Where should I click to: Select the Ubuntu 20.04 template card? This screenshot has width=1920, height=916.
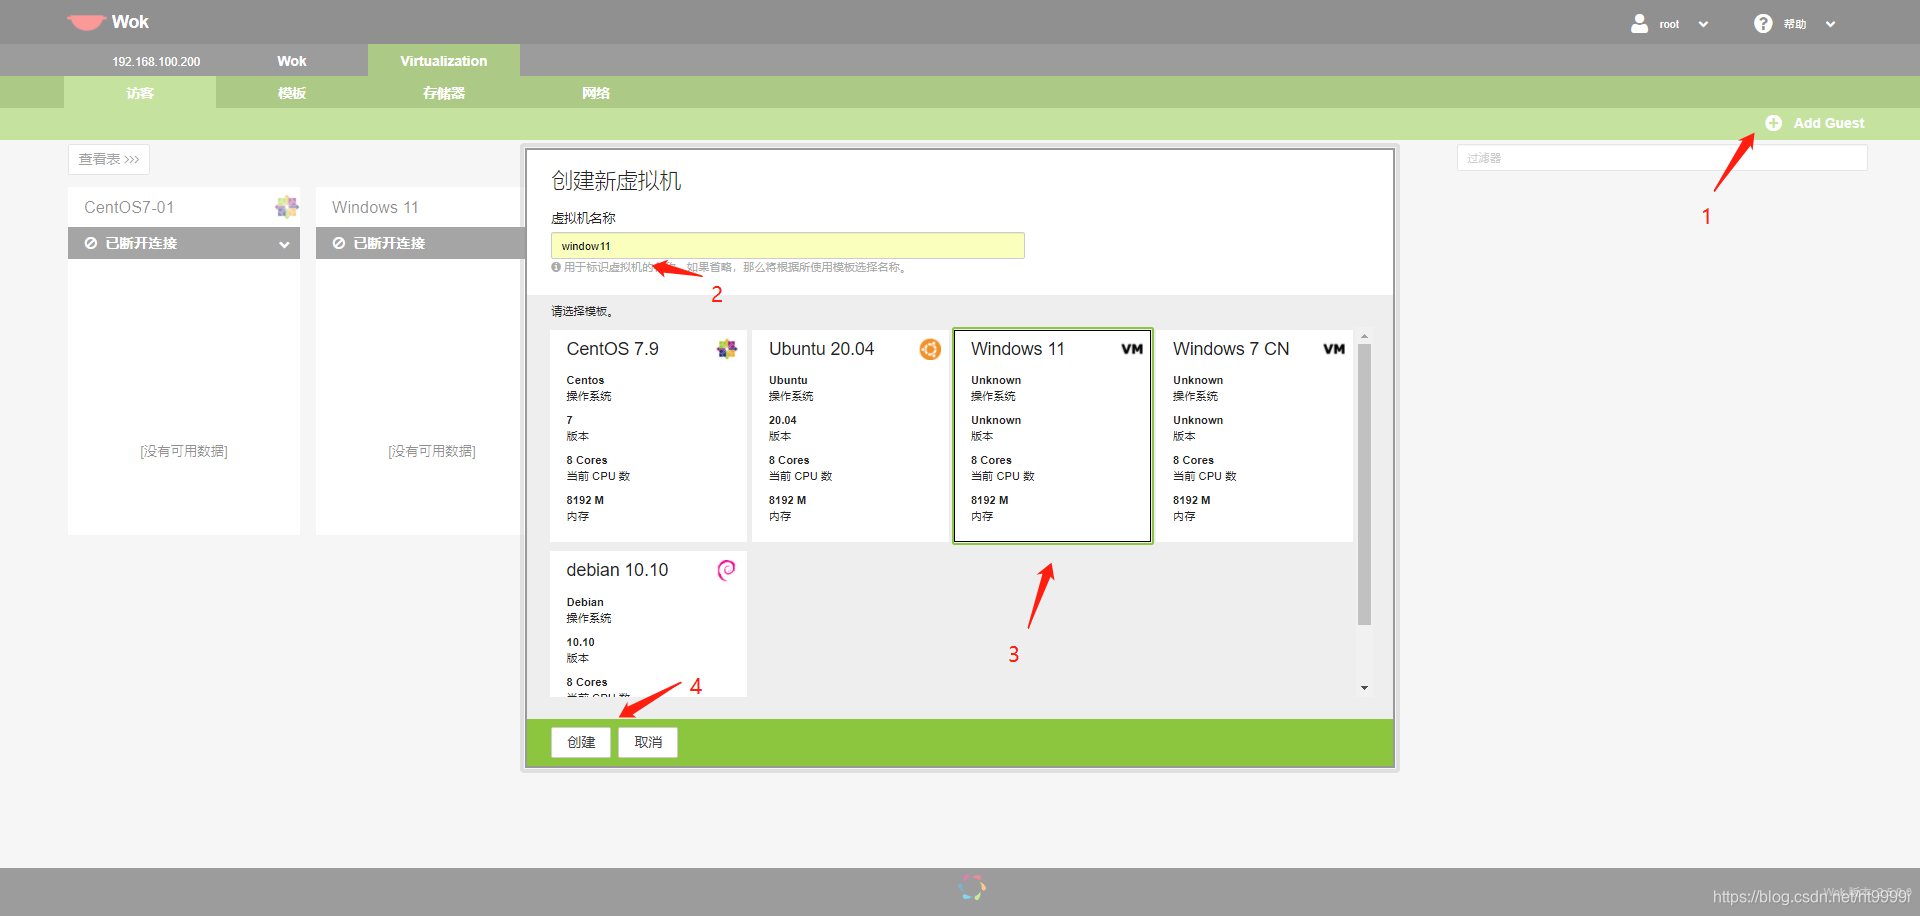(851, 436)
